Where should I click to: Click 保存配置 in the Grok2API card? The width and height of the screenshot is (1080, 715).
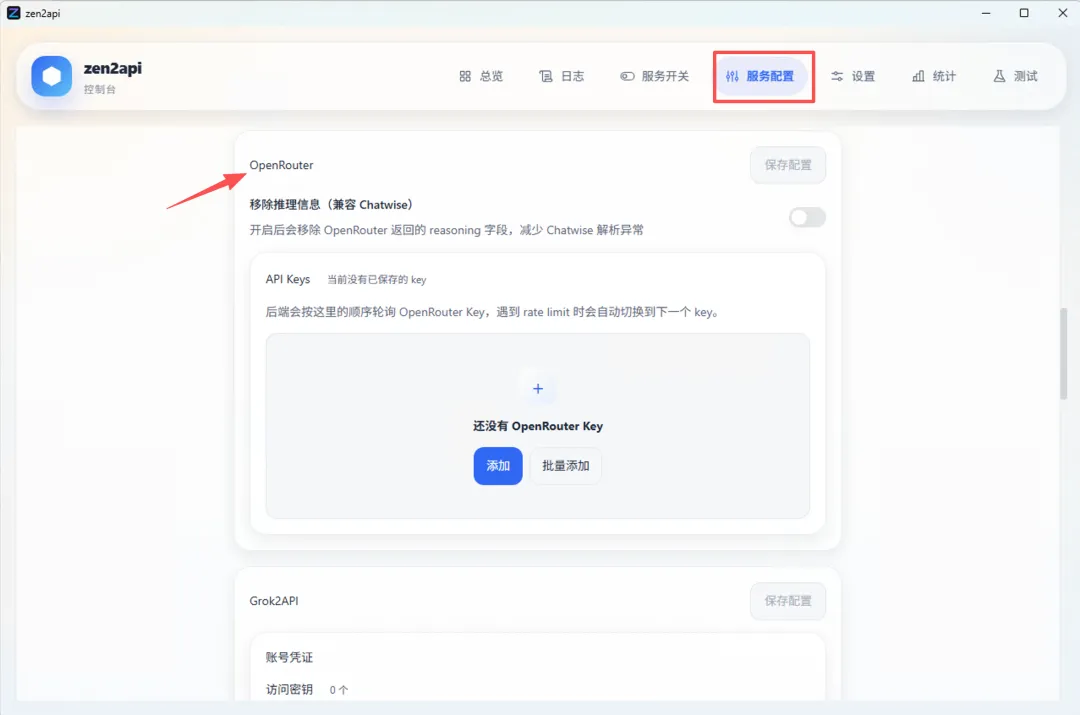[x=788, y=601]
